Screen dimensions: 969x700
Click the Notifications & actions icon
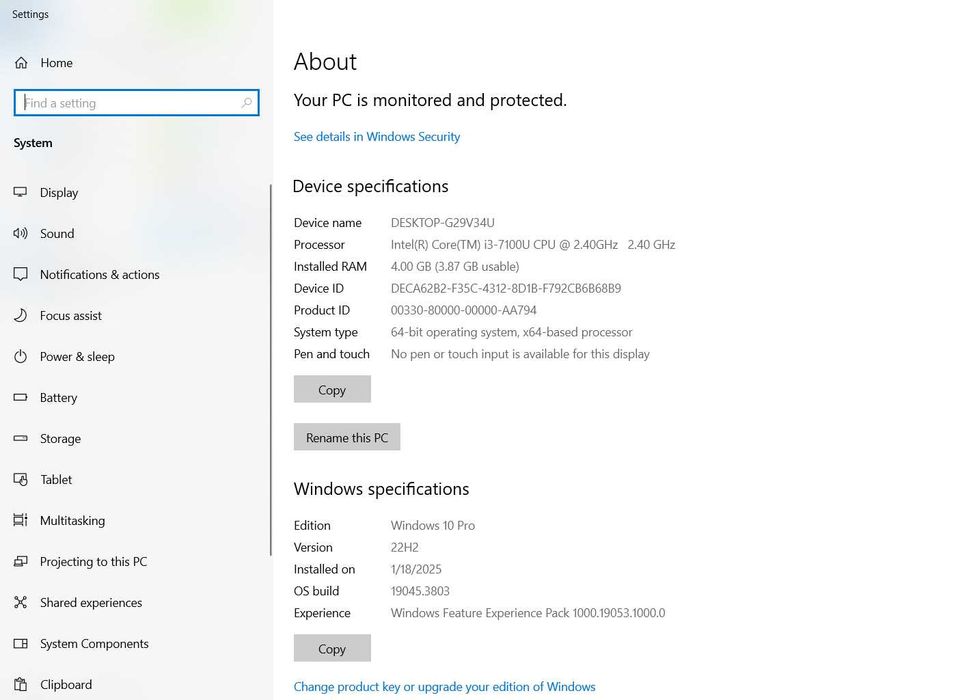tap(20, 274)
